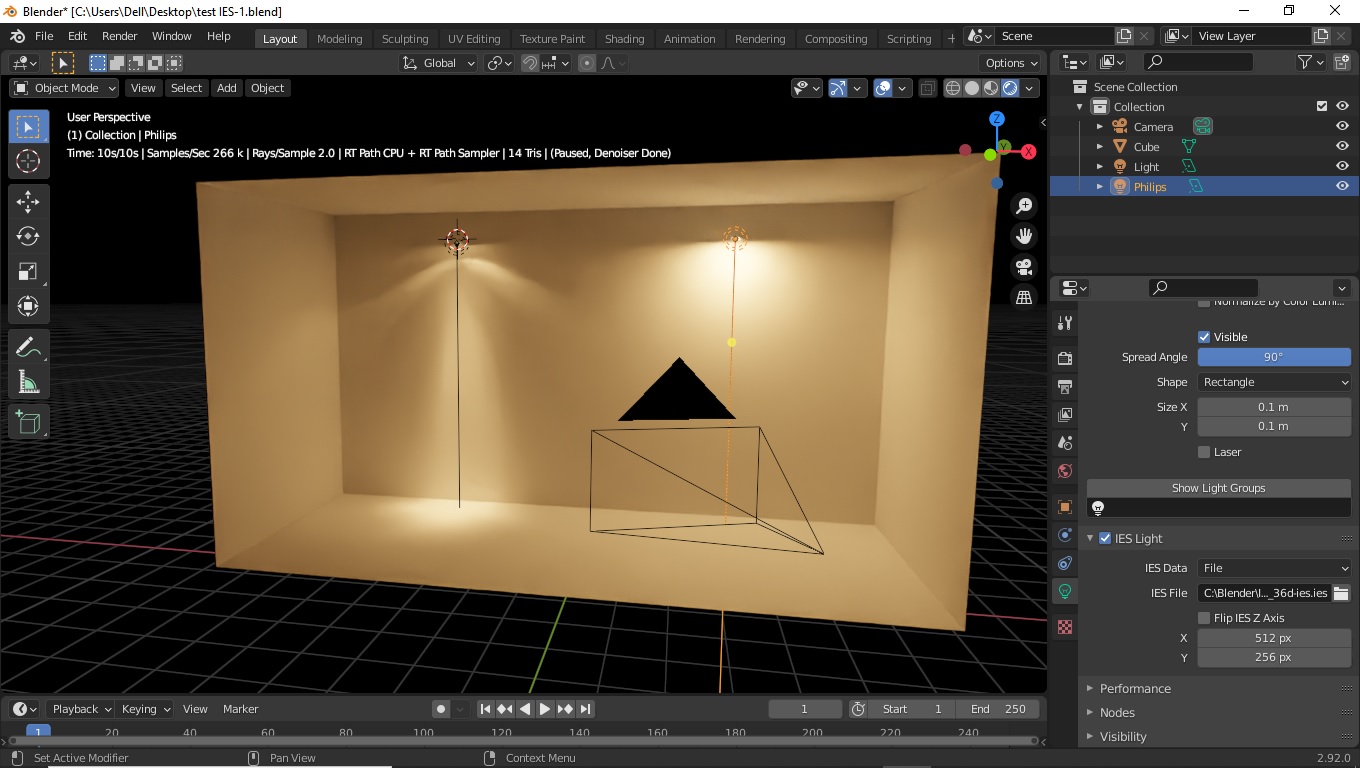This screenshot has width=1360, height=768.
Task: Switch to perspective/orthographic grid icon
Action: [1024, 297]
